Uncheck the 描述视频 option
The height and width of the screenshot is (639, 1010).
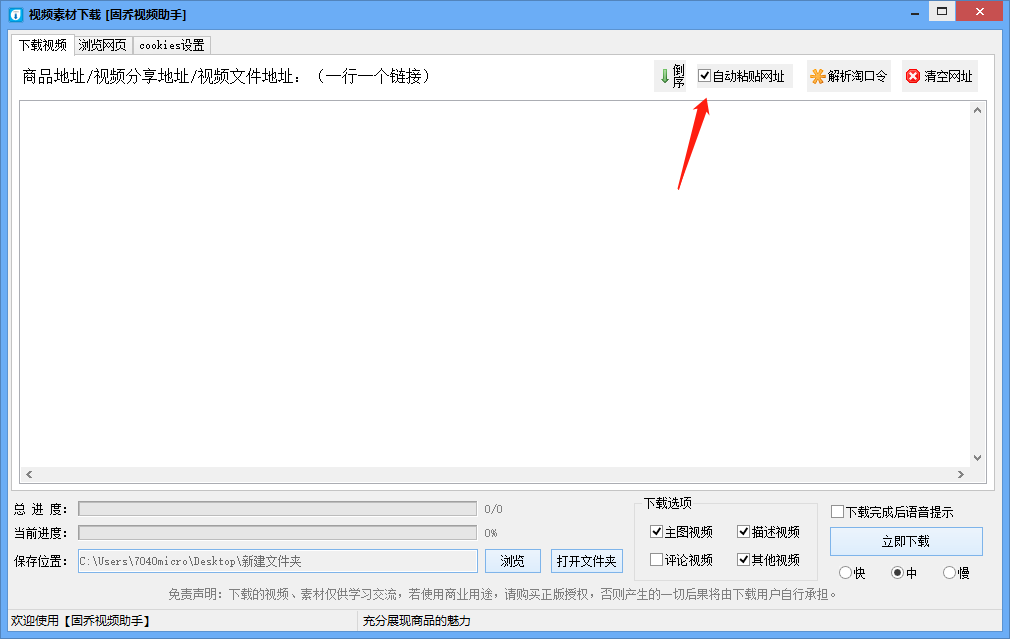tap(745, 532)
